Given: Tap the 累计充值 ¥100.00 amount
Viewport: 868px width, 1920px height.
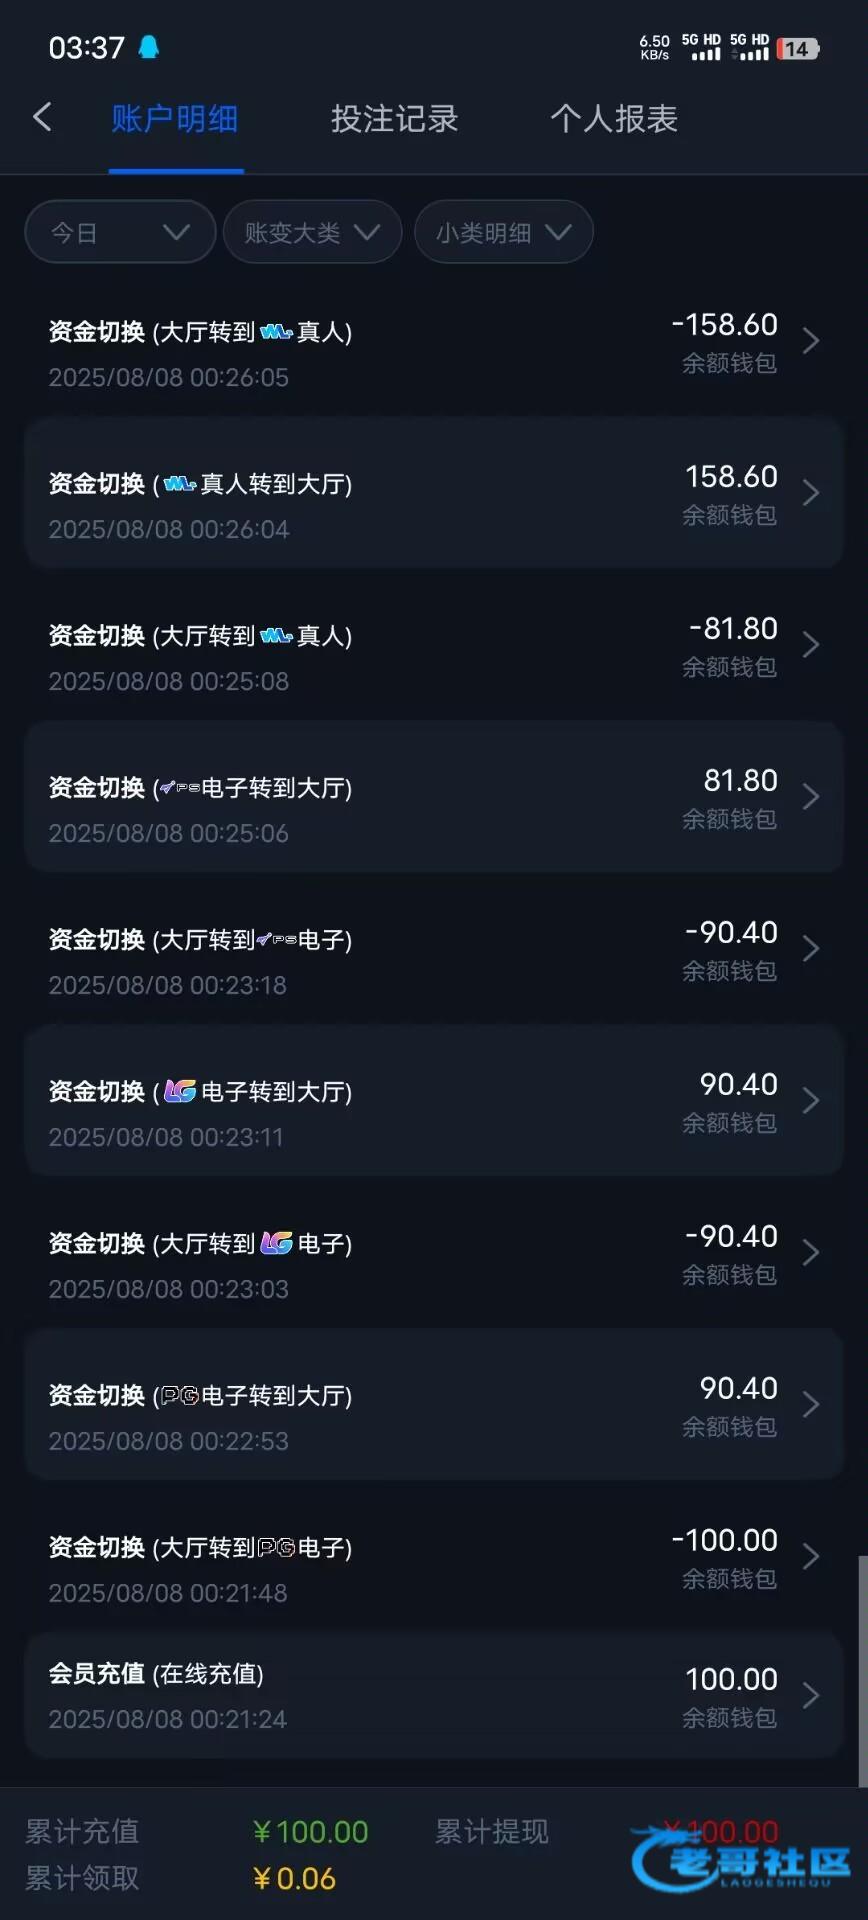Looking at the screenshot, I should click(311, 1832).
